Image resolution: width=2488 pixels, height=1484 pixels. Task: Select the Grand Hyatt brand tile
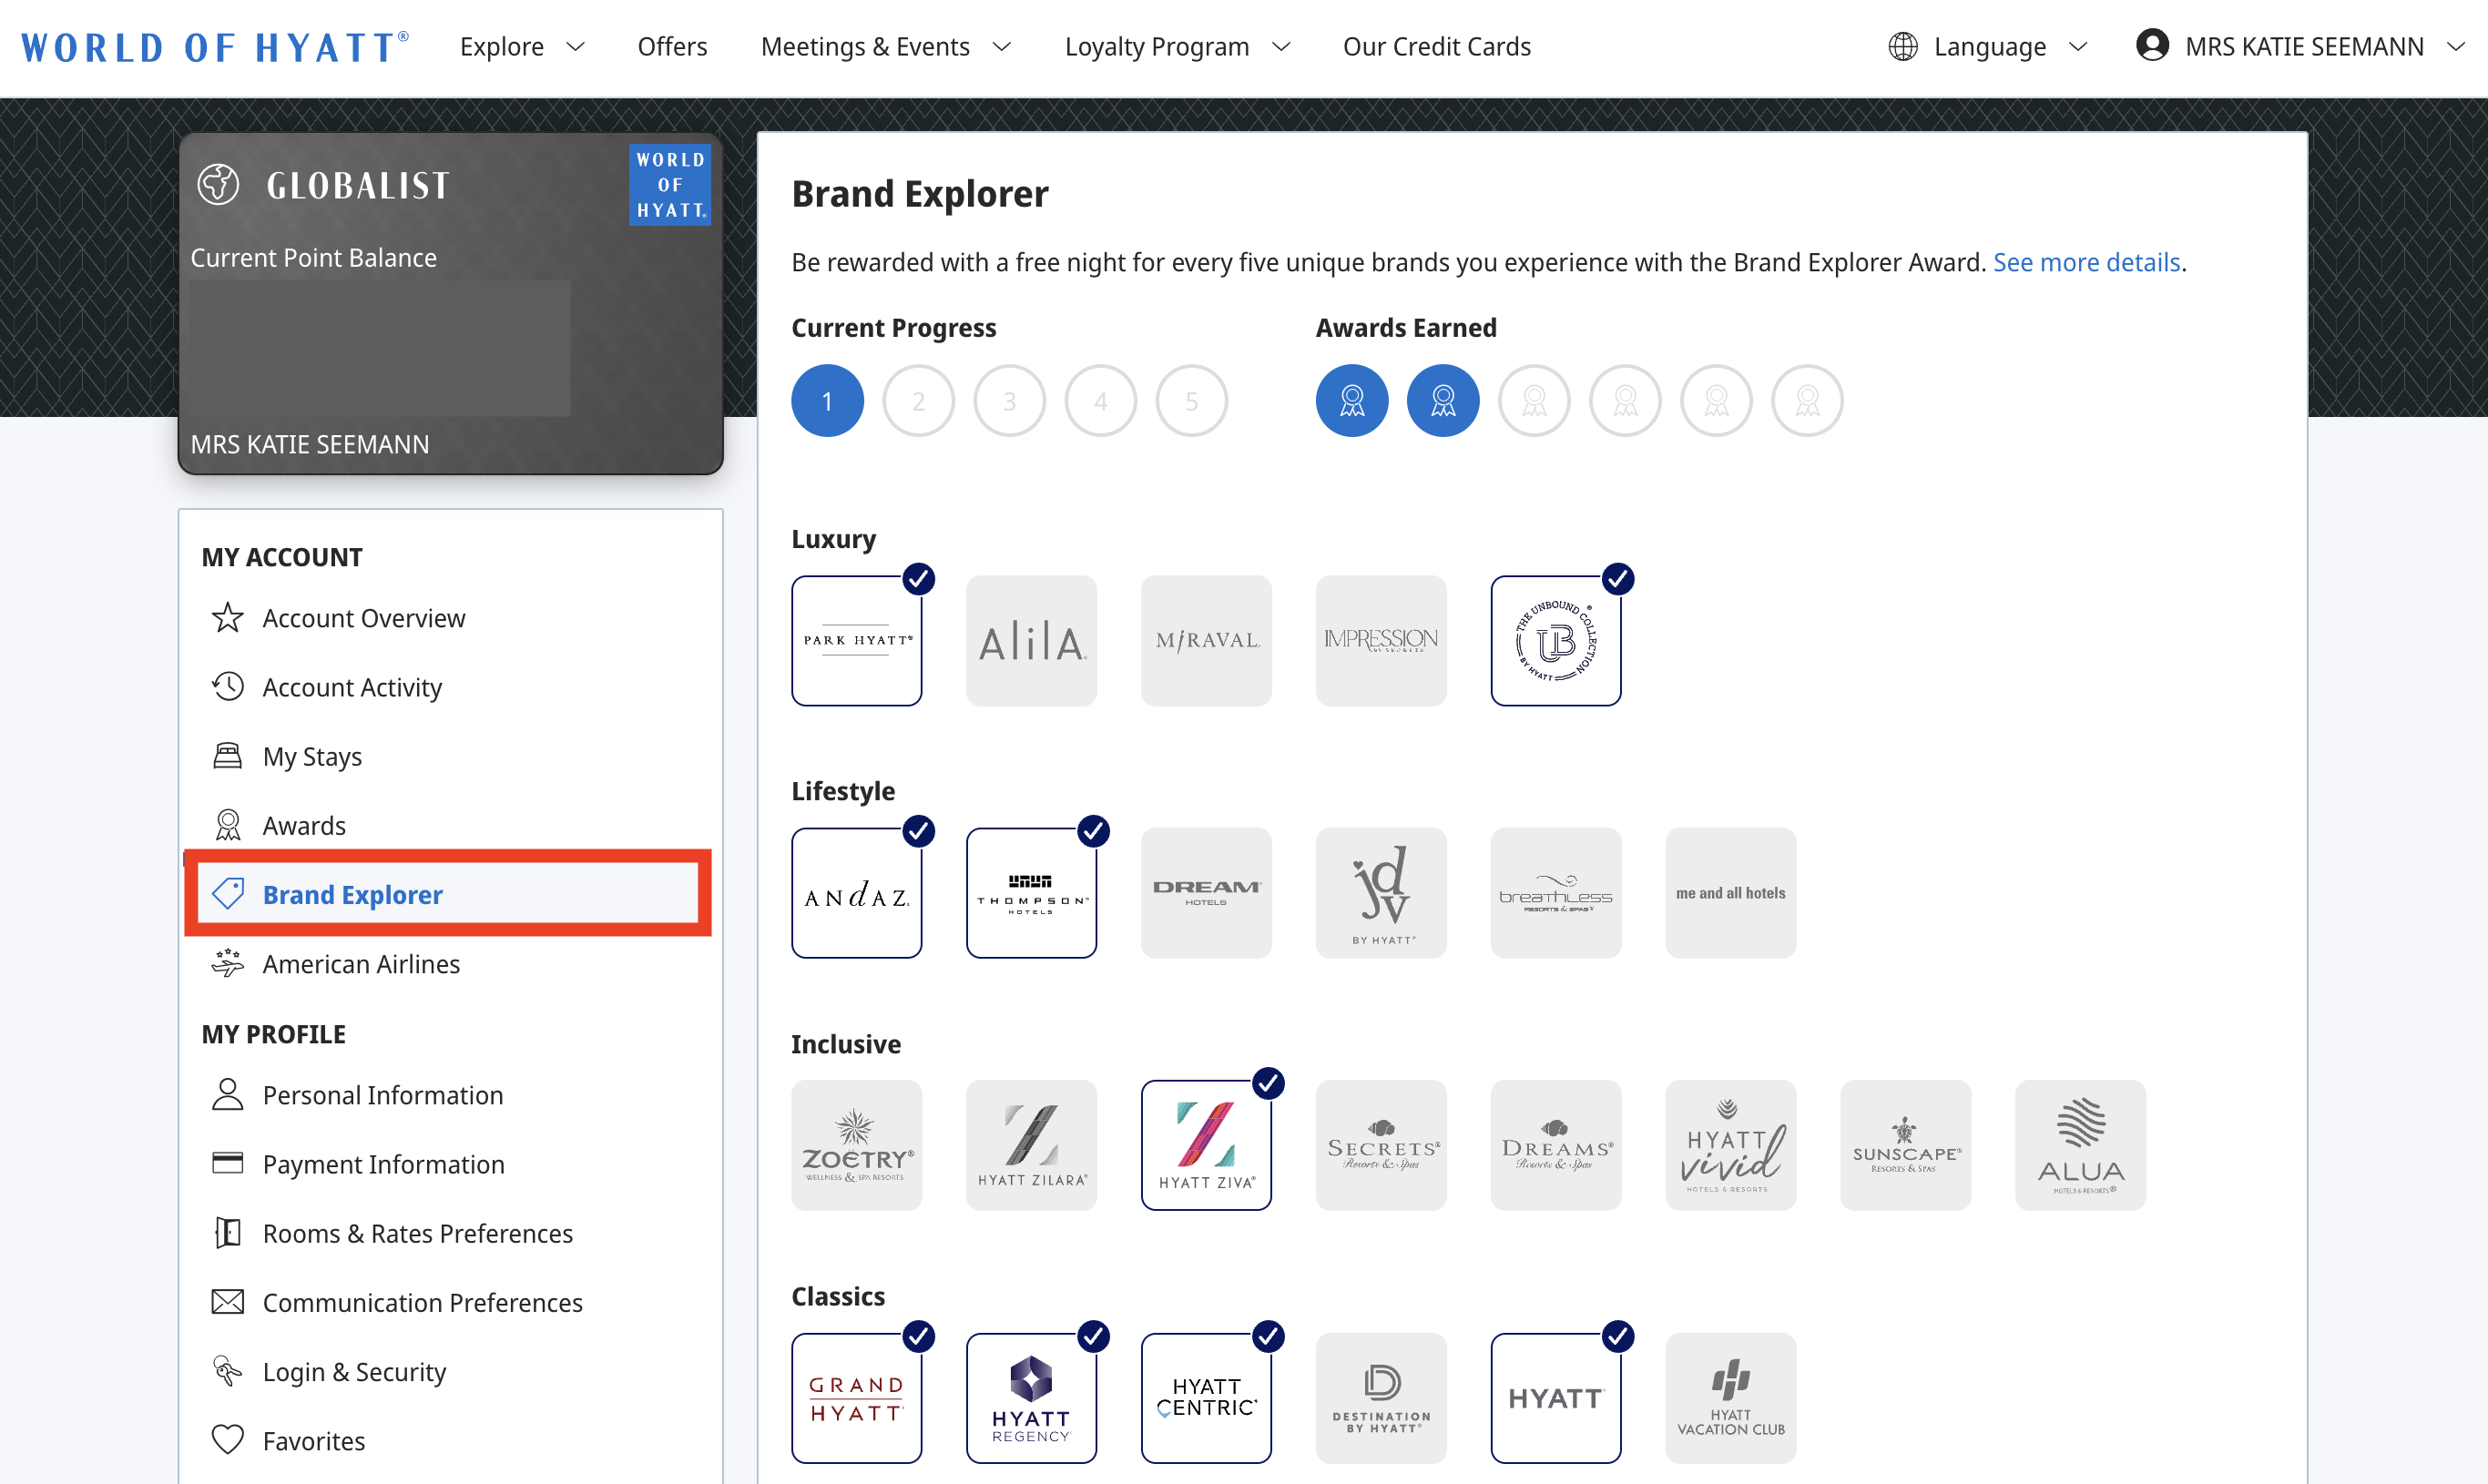click(x=857, y=1398)
